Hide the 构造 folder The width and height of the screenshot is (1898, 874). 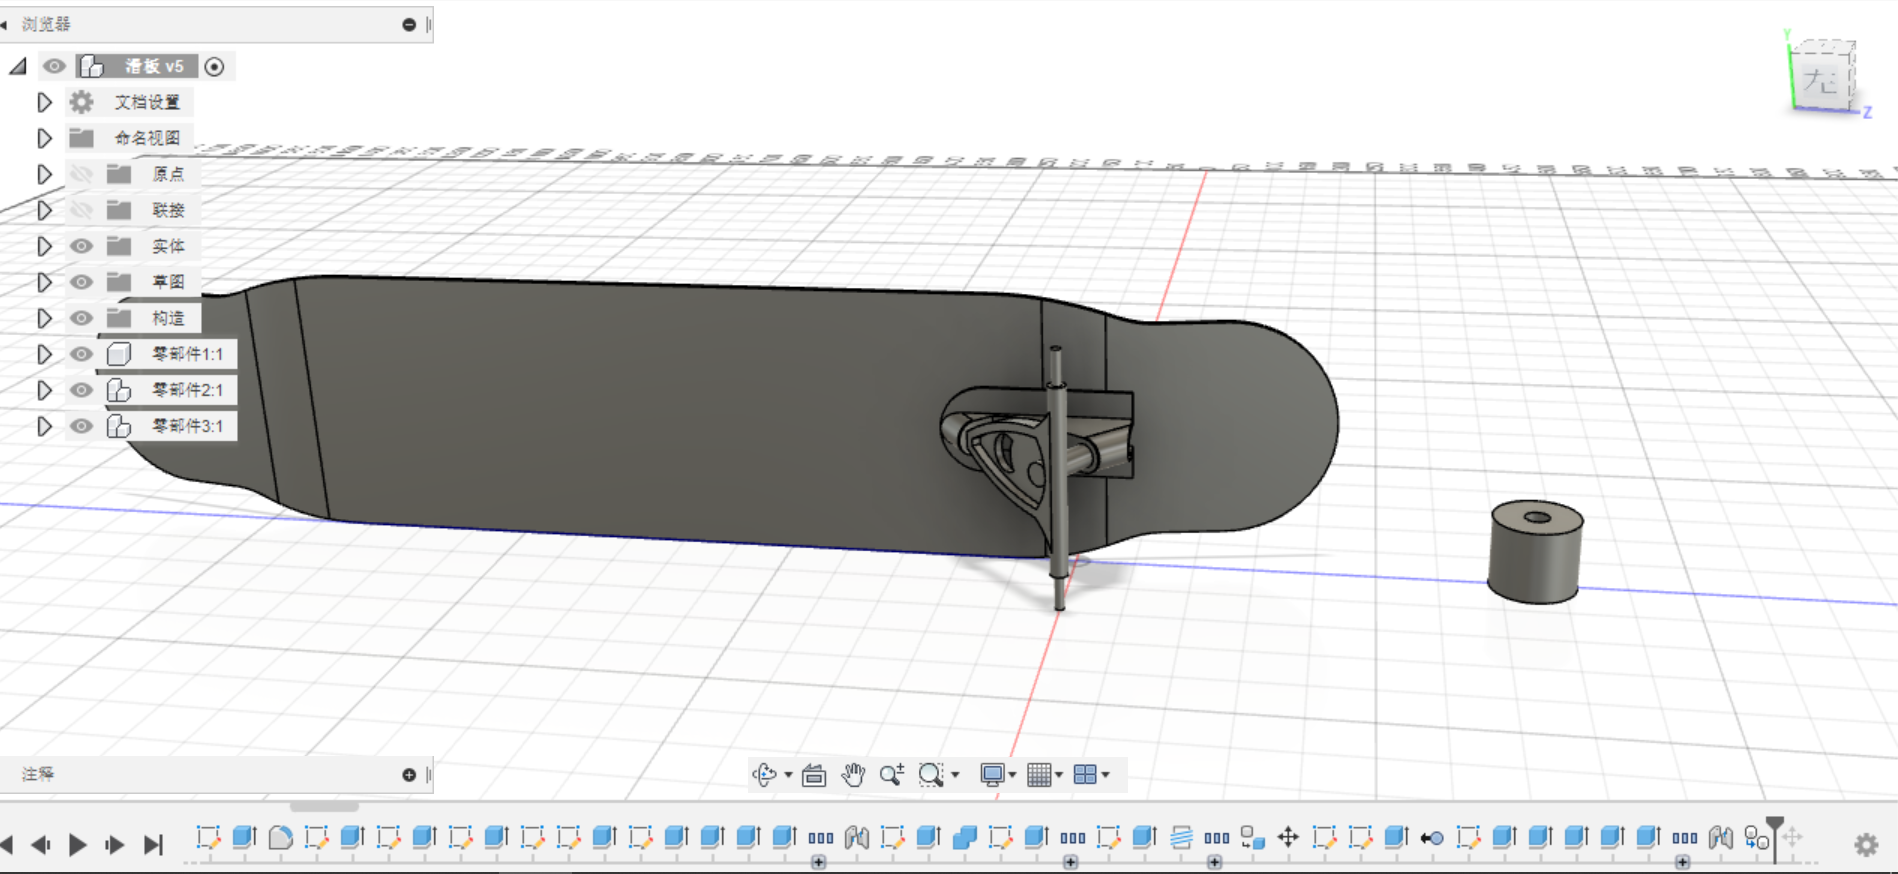pyautogui.click(x=82, y=318)
